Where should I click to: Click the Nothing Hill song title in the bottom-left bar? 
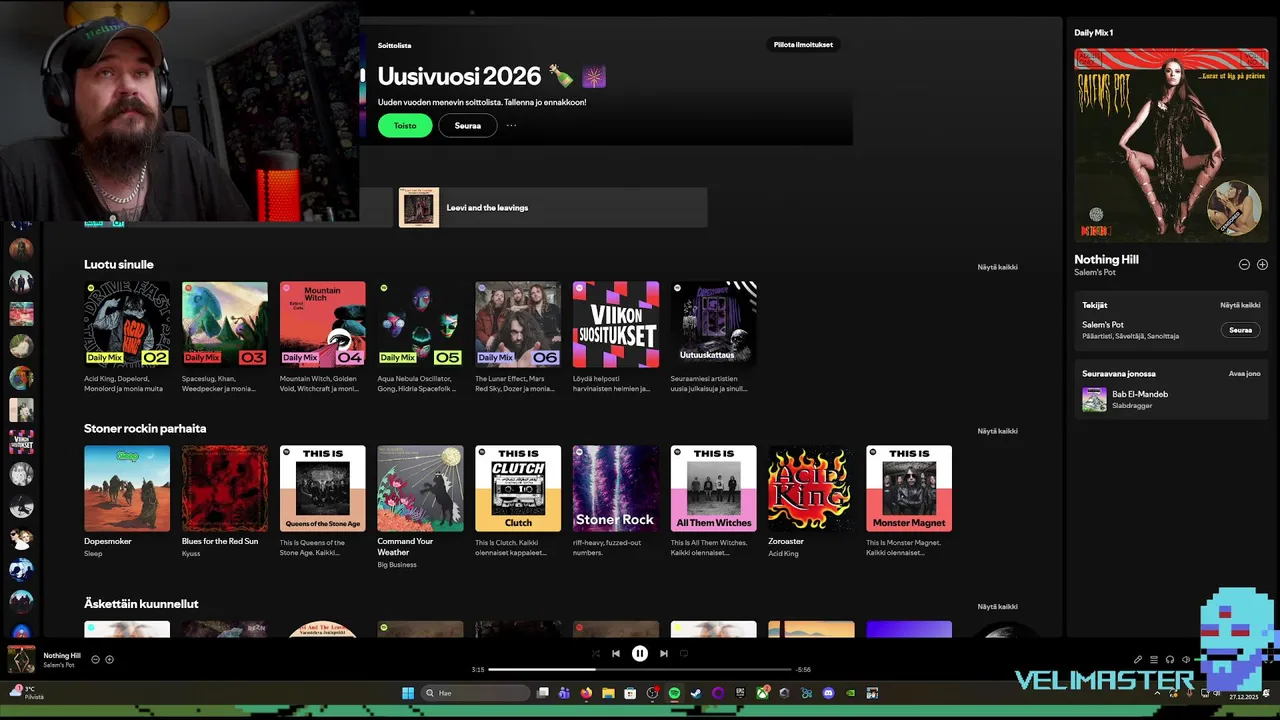tap(62, 656)
